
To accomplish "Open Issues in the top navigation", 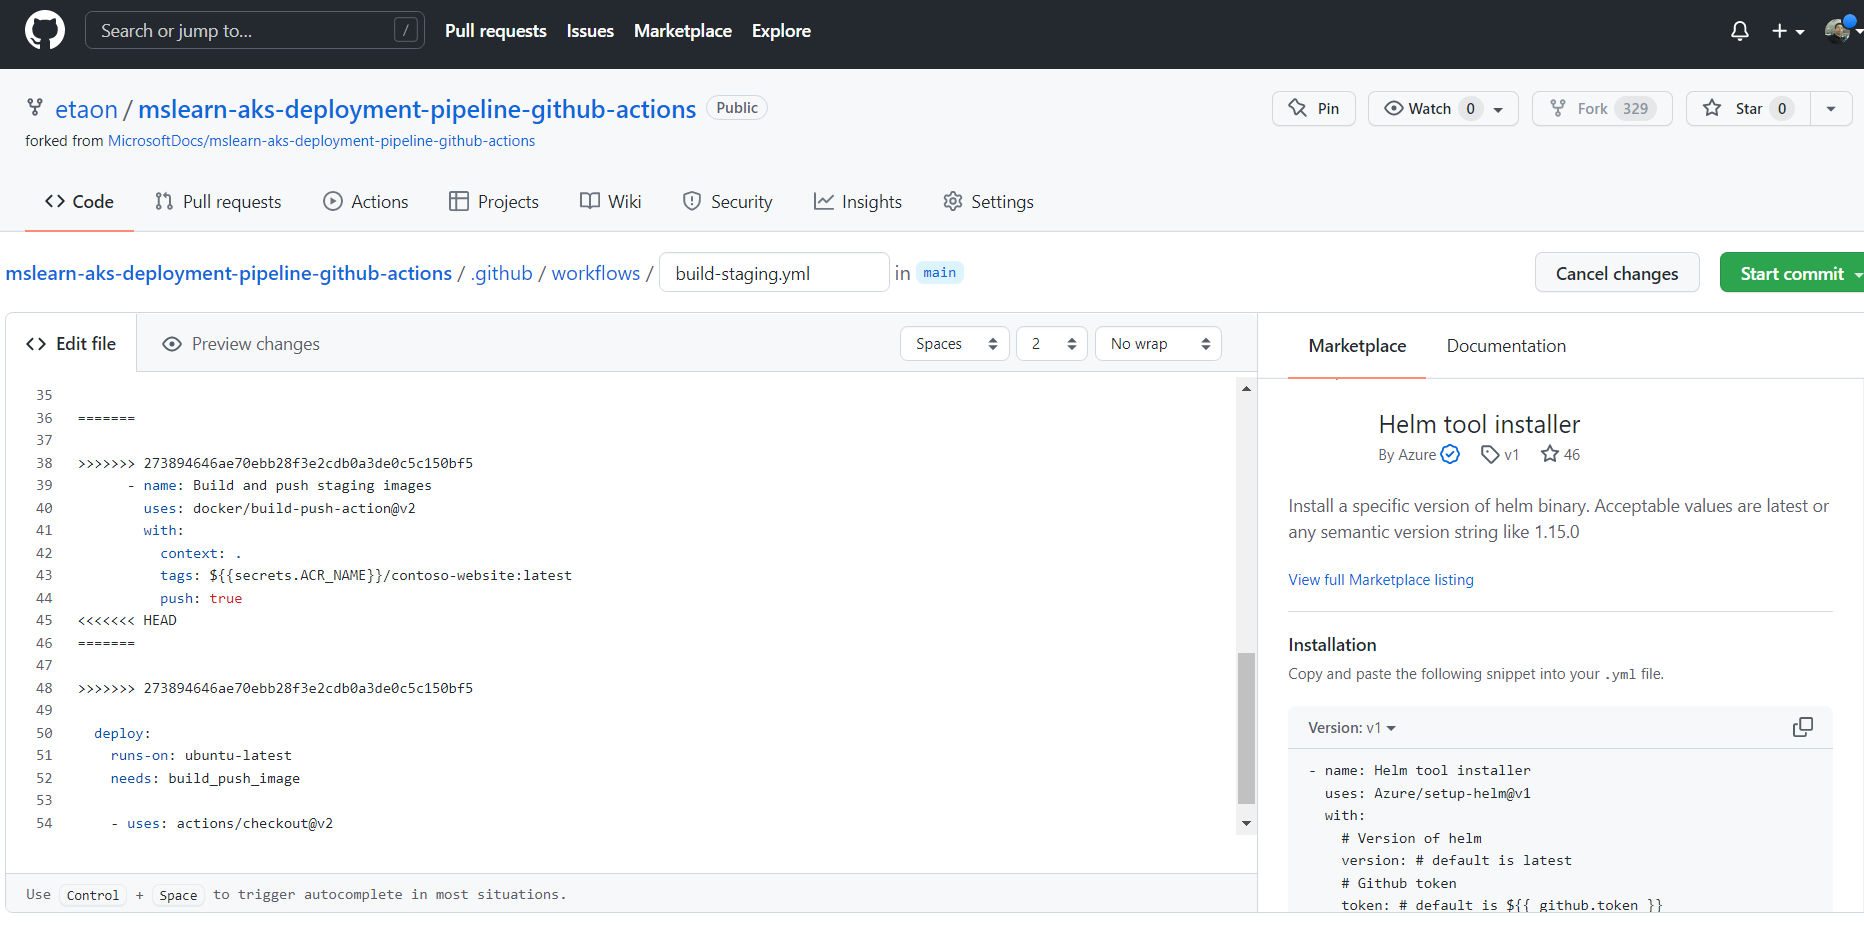I will click(590, 31).
